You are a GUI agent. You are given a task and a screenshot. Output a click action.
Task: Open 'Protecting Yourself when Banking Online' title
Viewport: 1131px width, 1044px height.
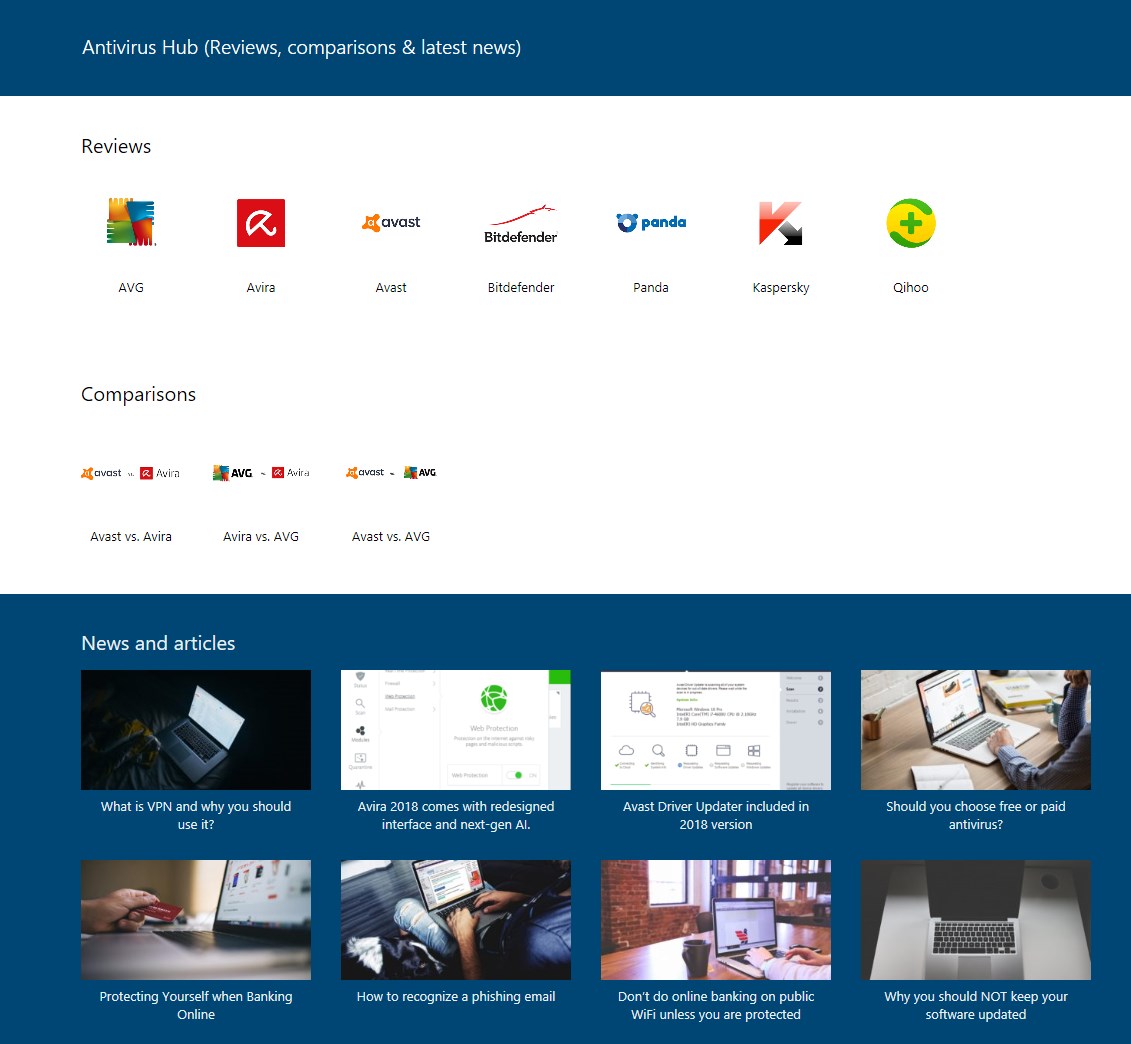click(x=196, y=1005)
